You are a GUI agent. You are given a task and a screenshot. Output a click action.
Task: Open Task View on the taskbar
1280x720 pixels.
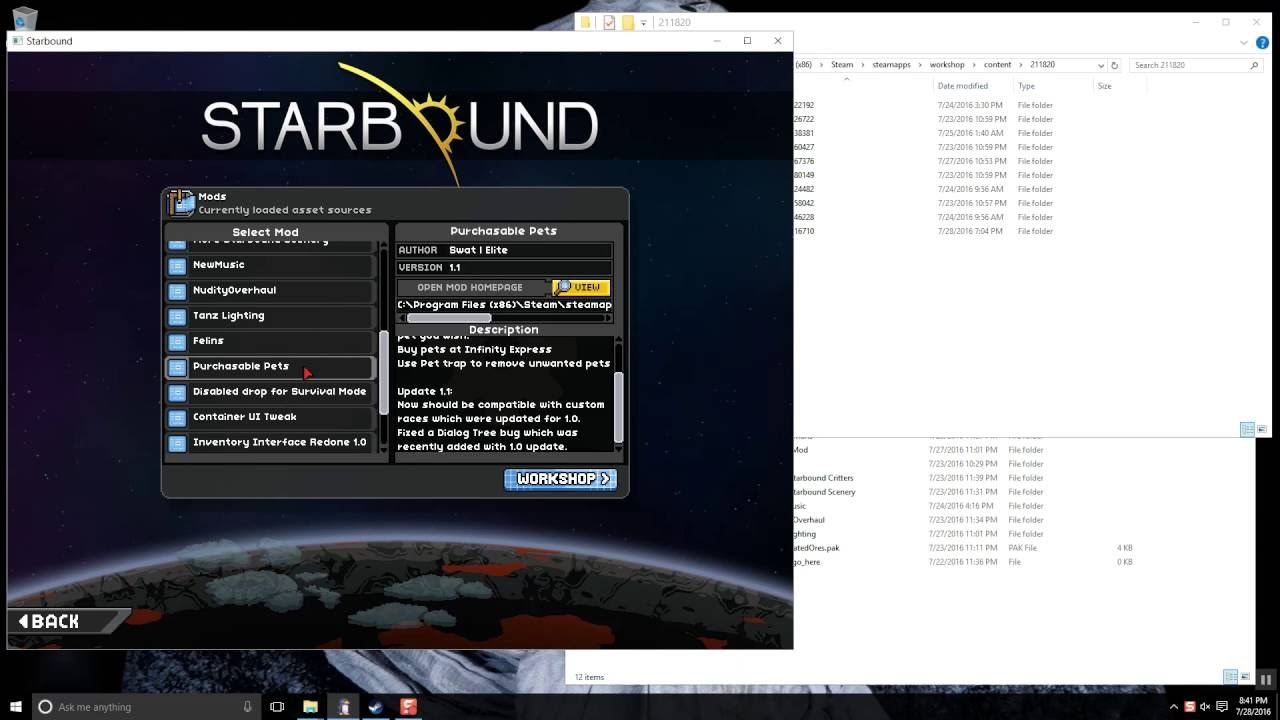pyautogui.click(x=278, y=706)
